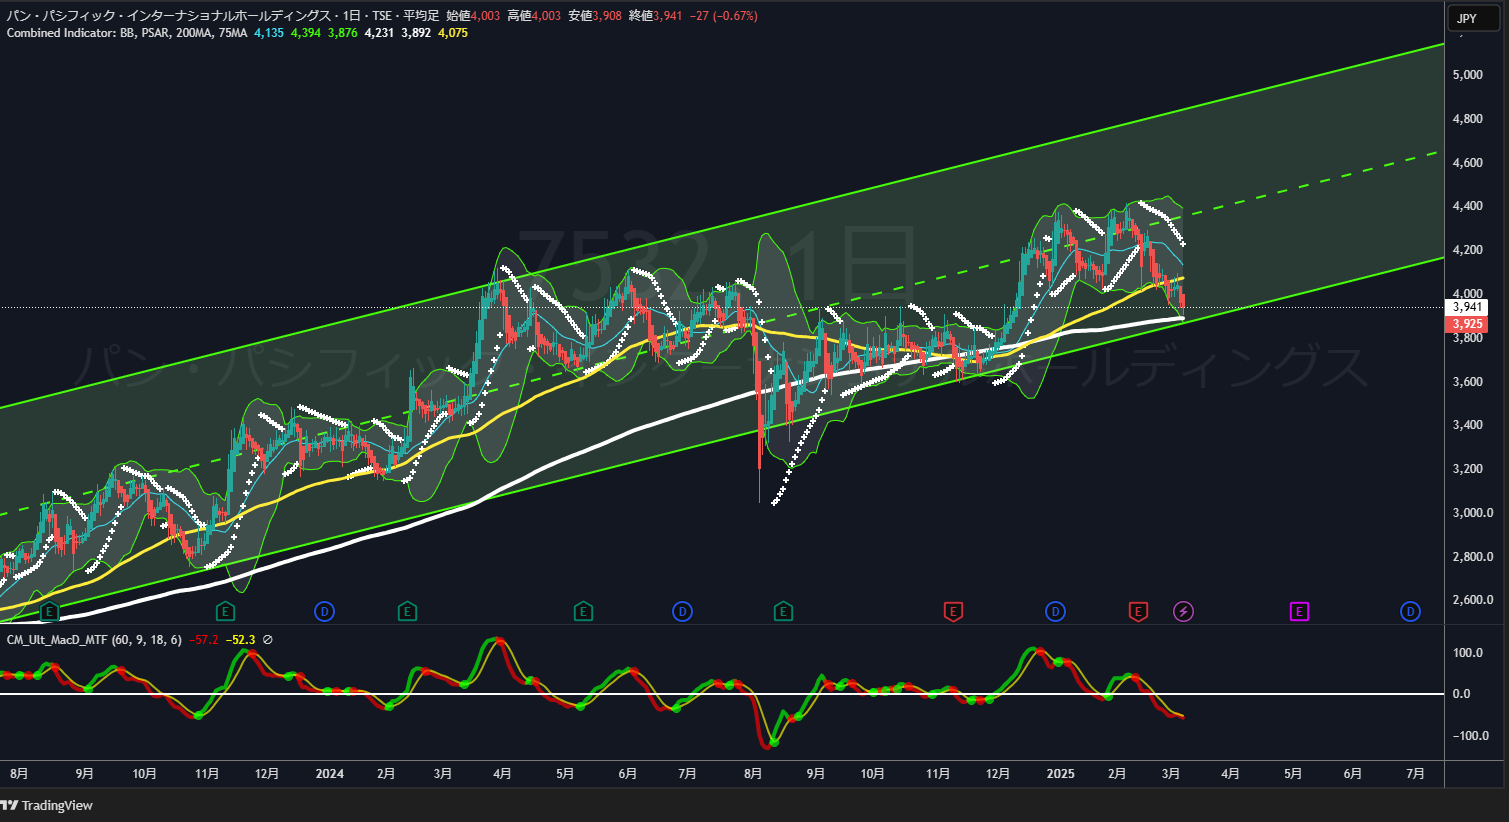Open the dividend marker at end of June 2024
Screen dimensions: 1509x822
tap(682, 611)
